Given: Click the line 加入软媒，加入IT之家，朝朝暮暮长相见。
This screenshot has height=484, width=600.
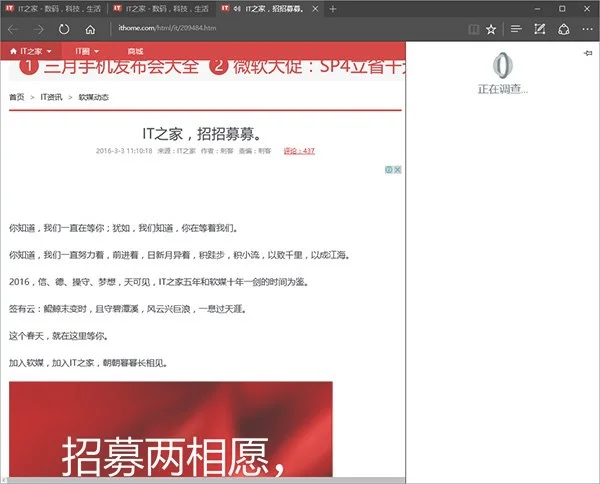Looking at the screenshot, I should click(88, 363).
